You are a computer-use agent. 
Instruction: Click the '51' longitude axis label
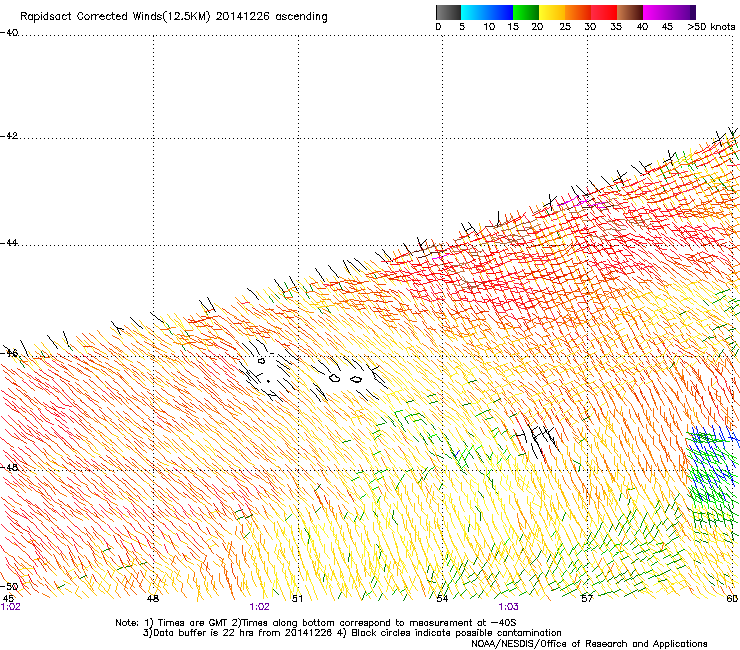click(297, 598)
